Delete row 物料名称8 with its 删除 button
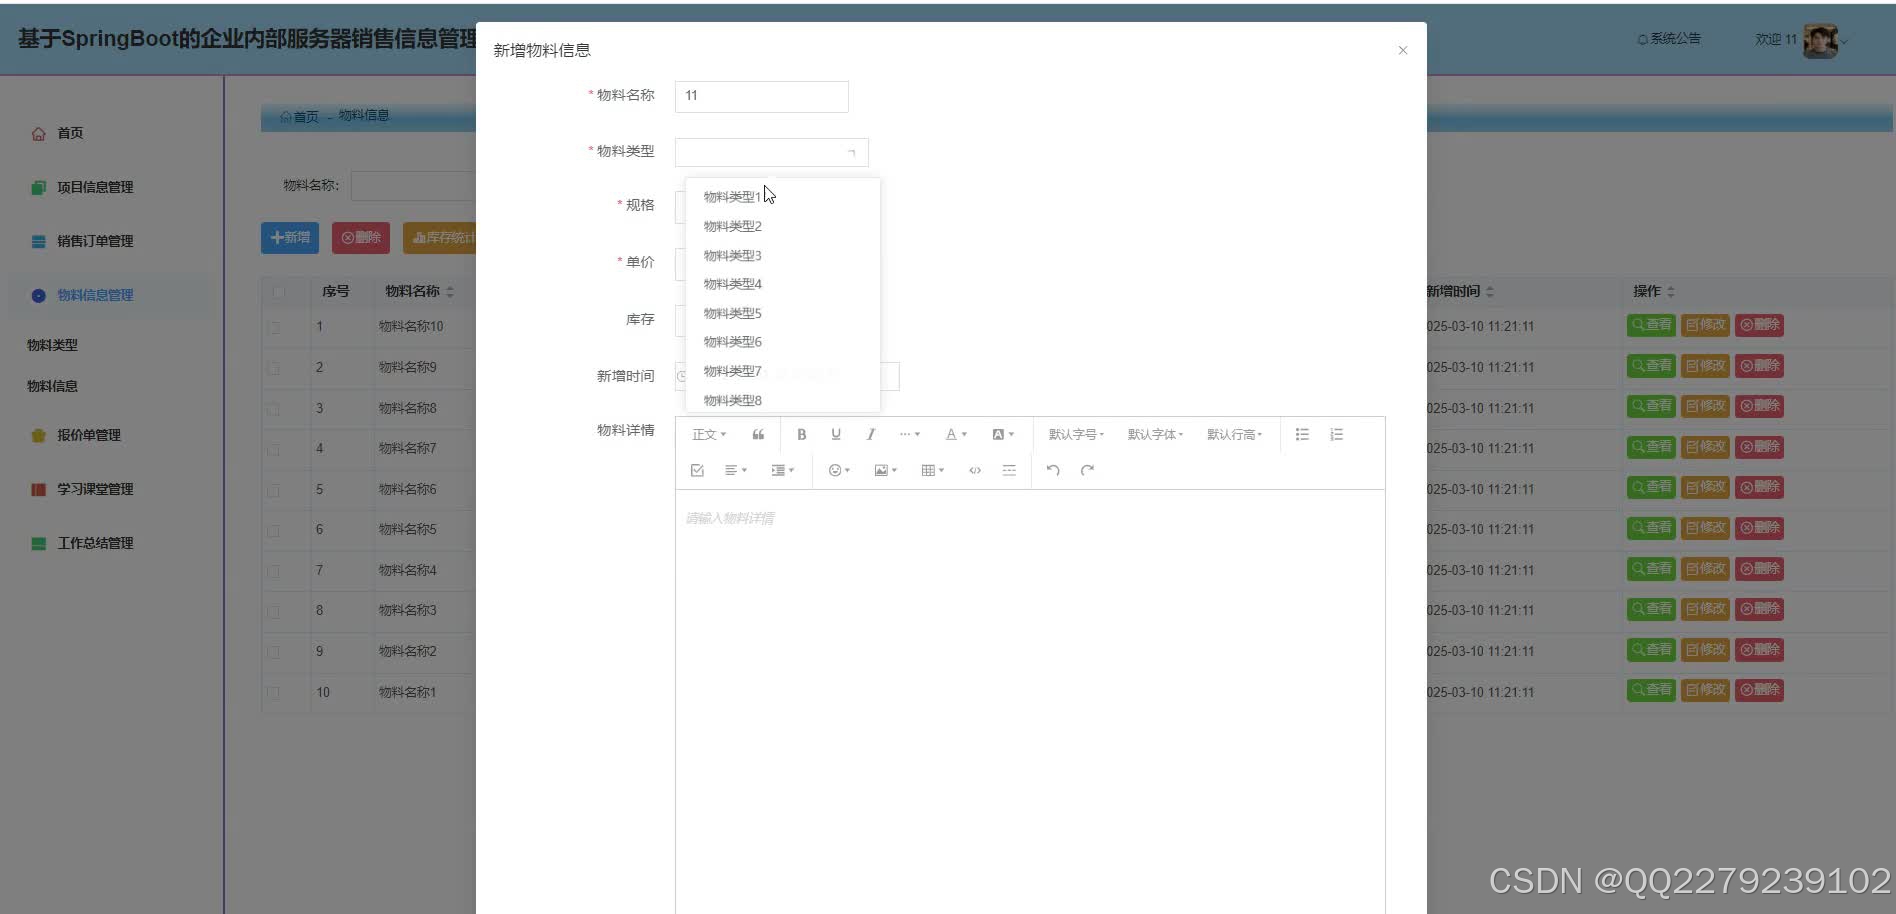 pos(1759,406)
